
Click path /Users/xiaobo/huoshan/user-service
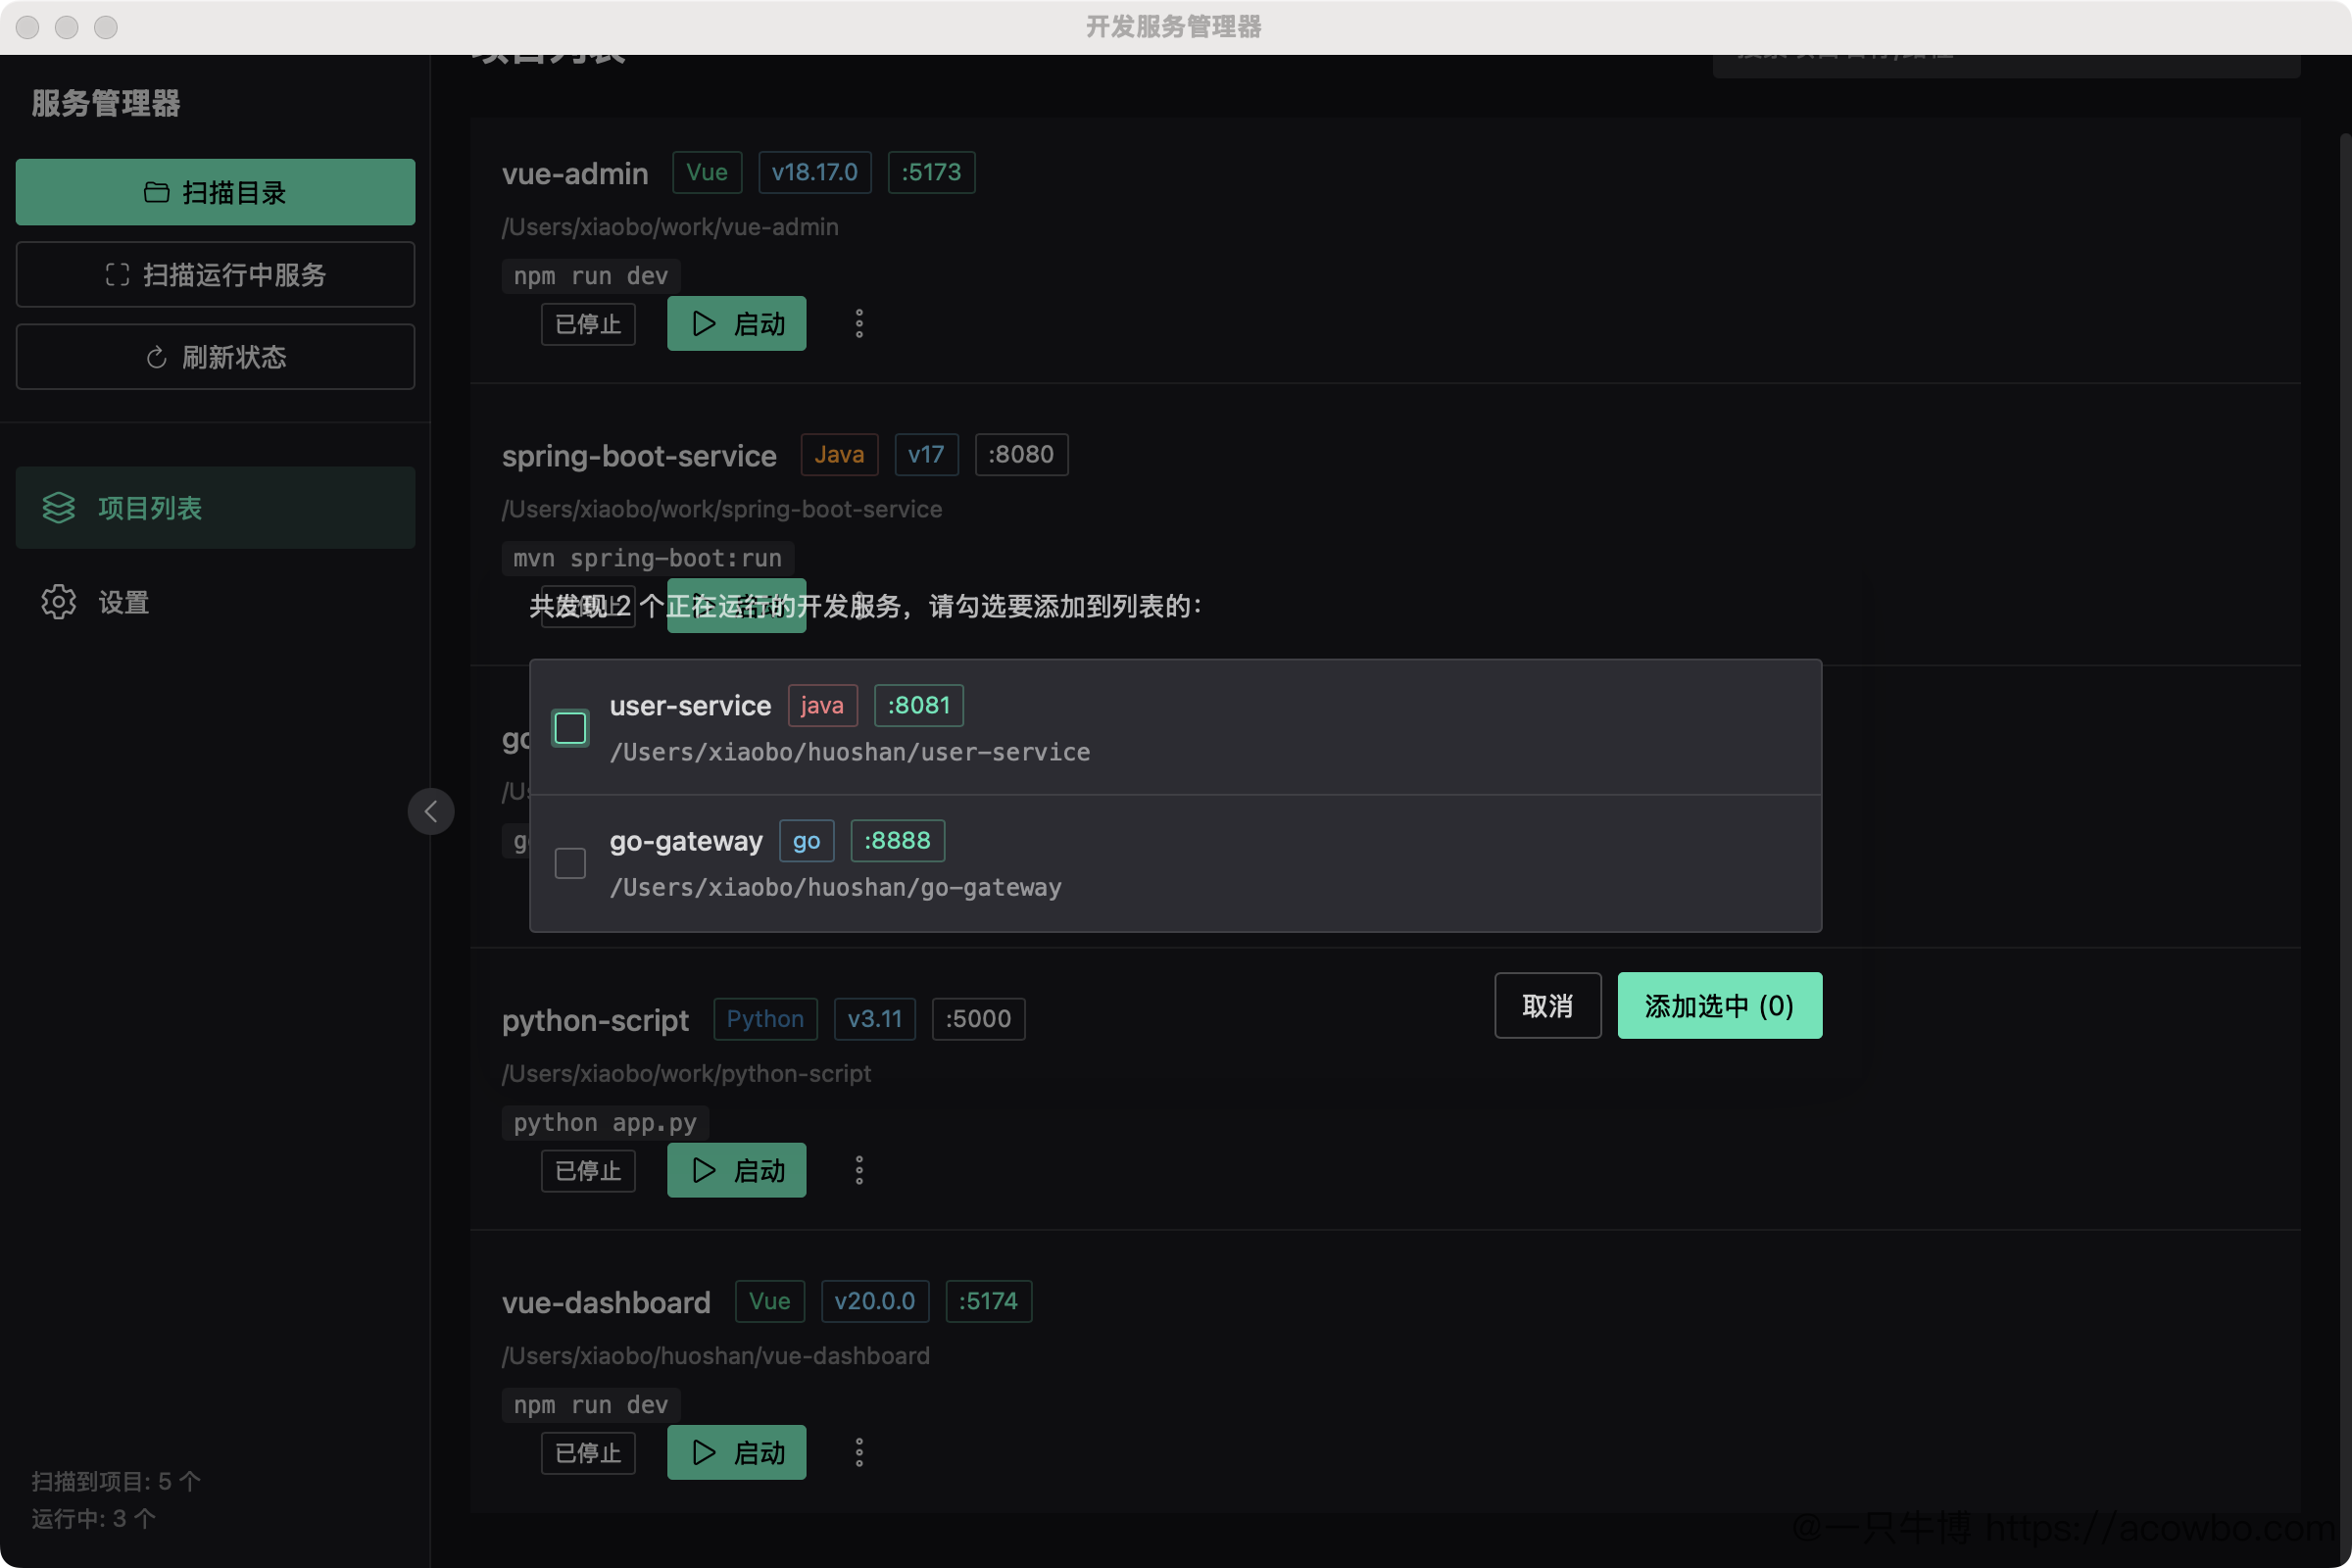850,752
